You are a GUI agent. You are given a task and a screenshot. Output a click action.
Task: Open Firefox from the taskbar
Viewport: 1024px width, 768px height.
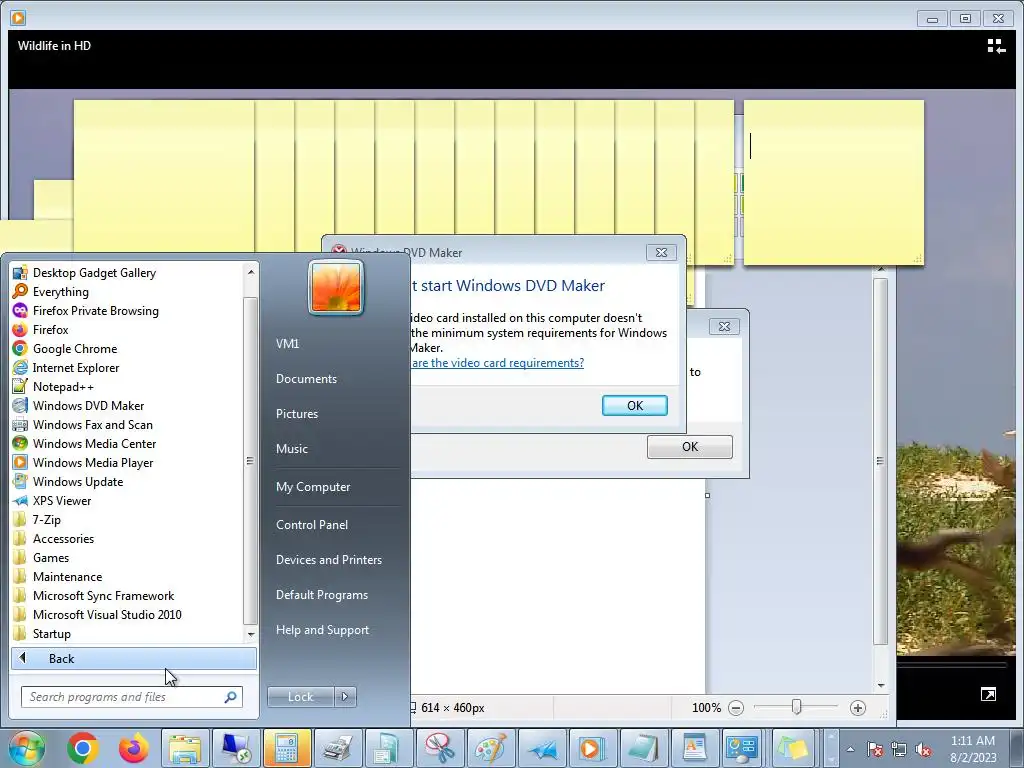click(x=133, y=748)
